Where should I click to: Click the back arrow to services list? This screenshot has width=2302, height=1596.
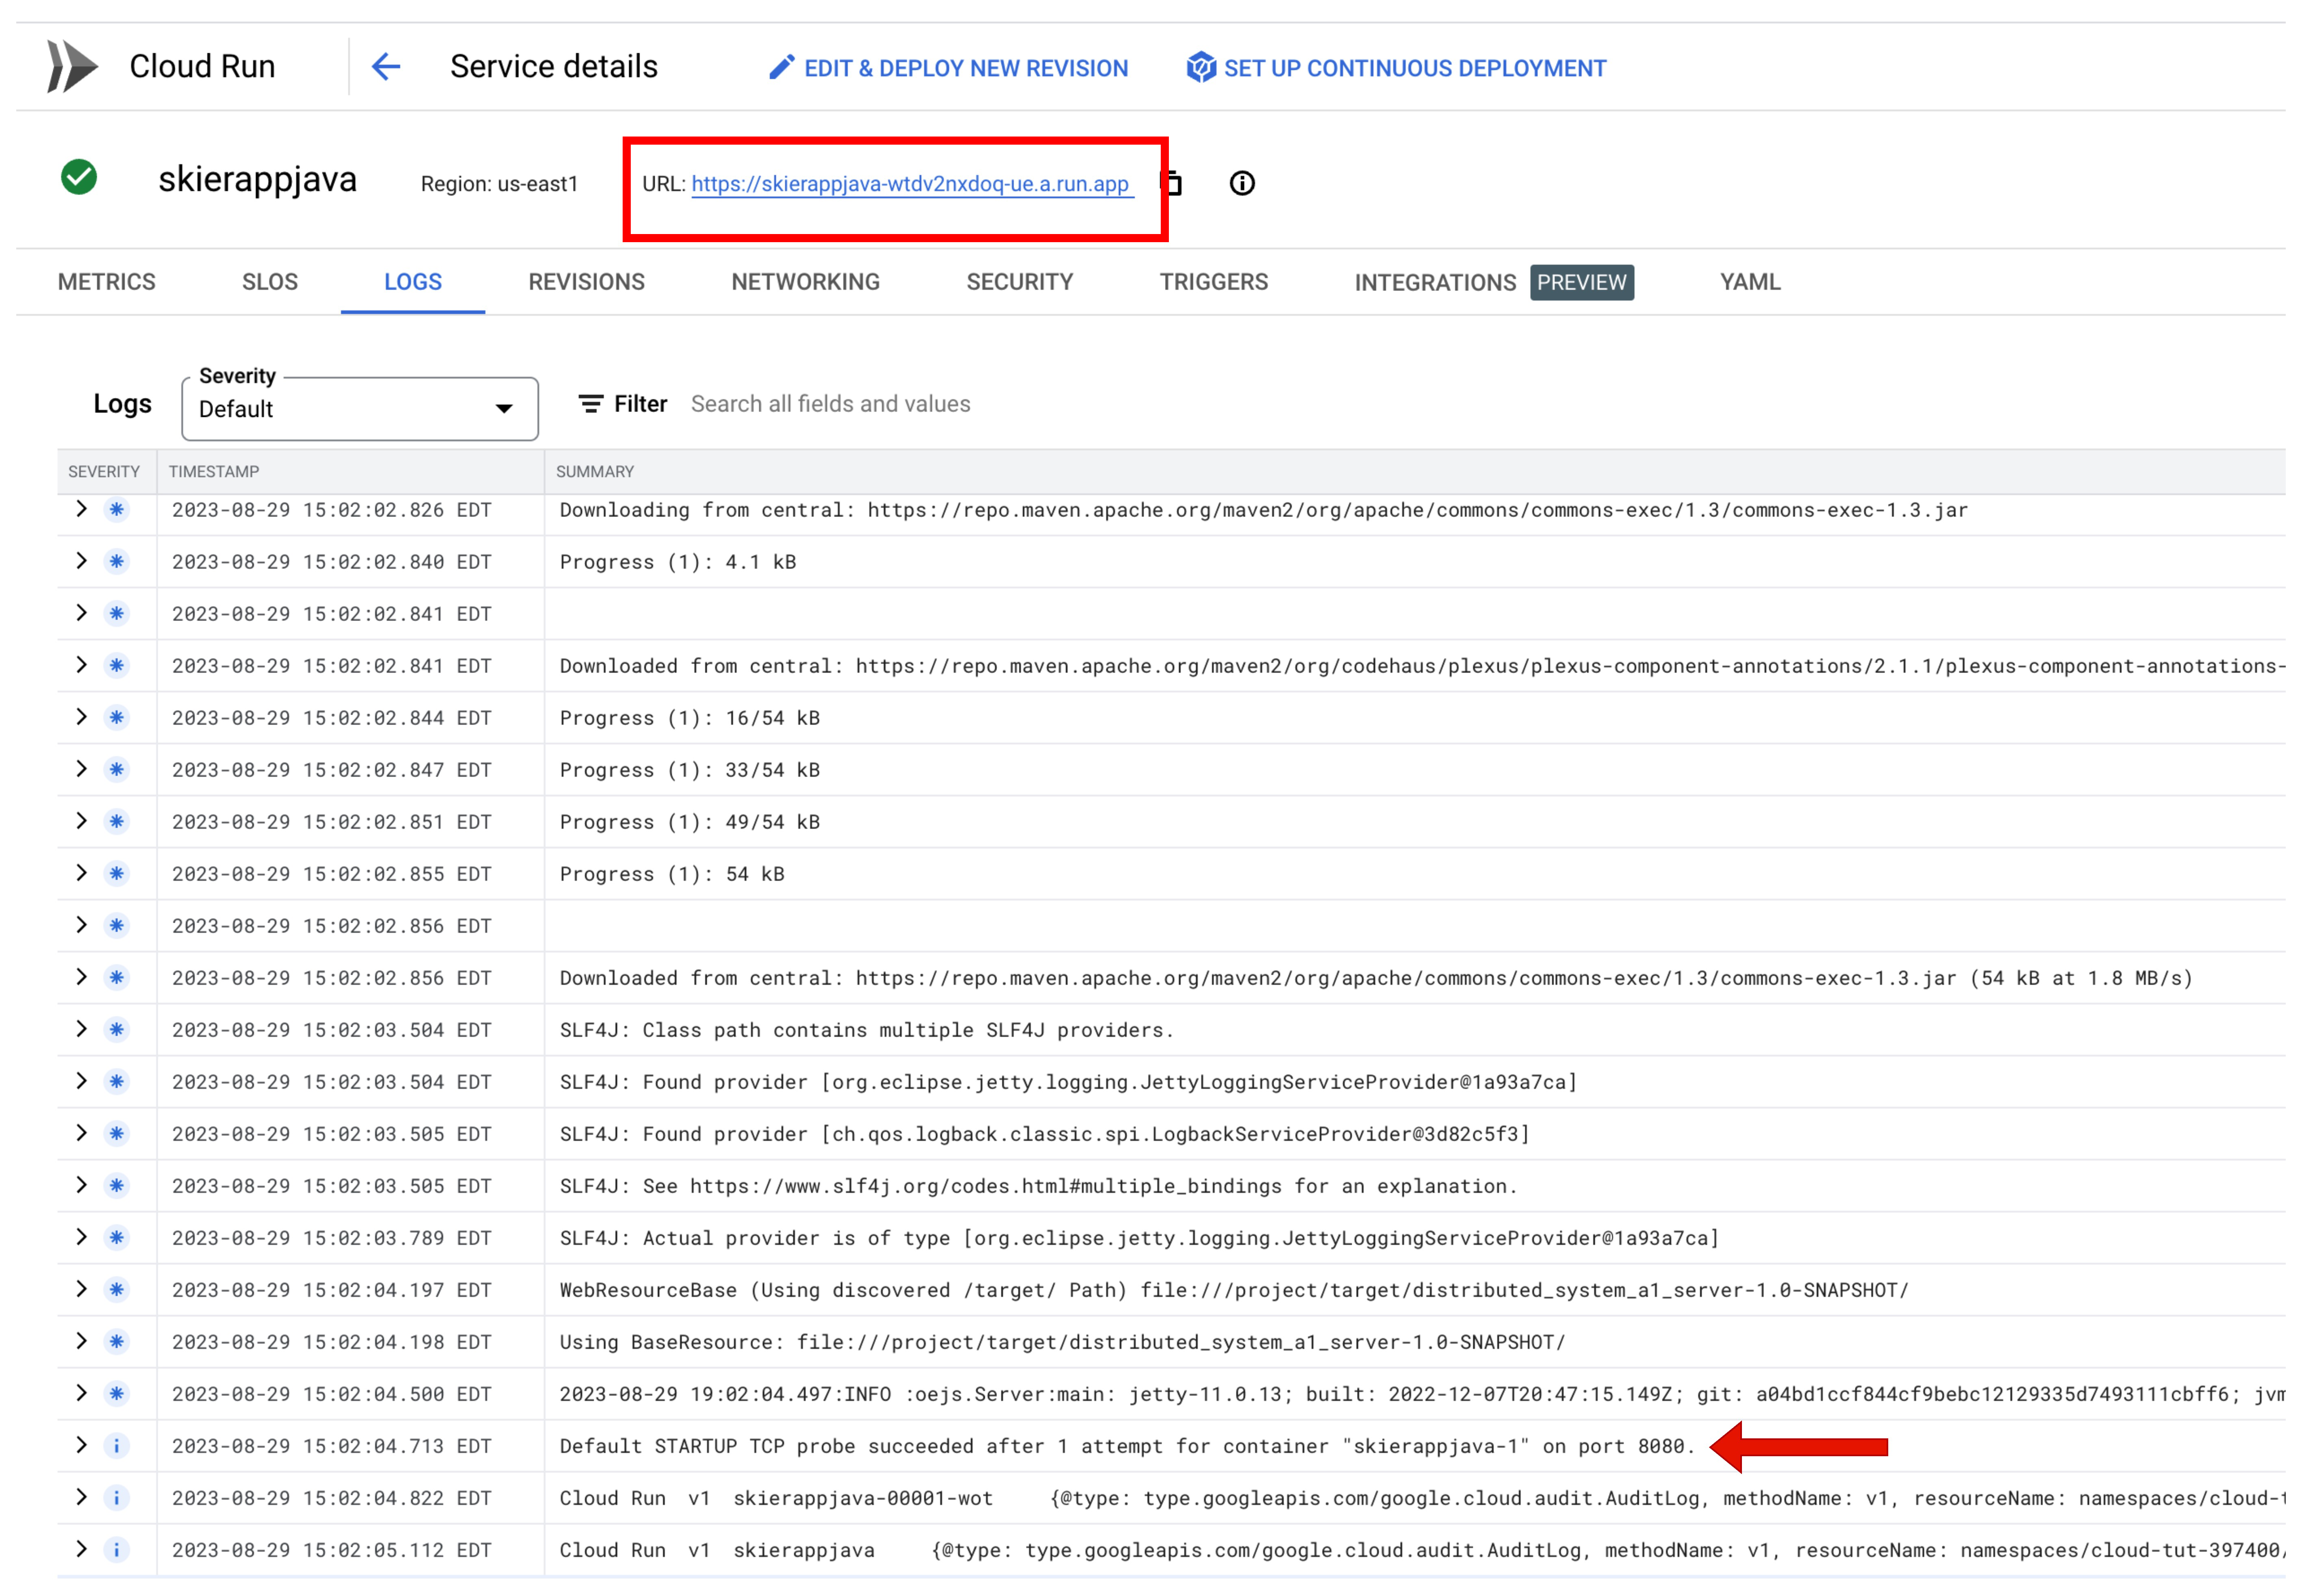point(386,67)
